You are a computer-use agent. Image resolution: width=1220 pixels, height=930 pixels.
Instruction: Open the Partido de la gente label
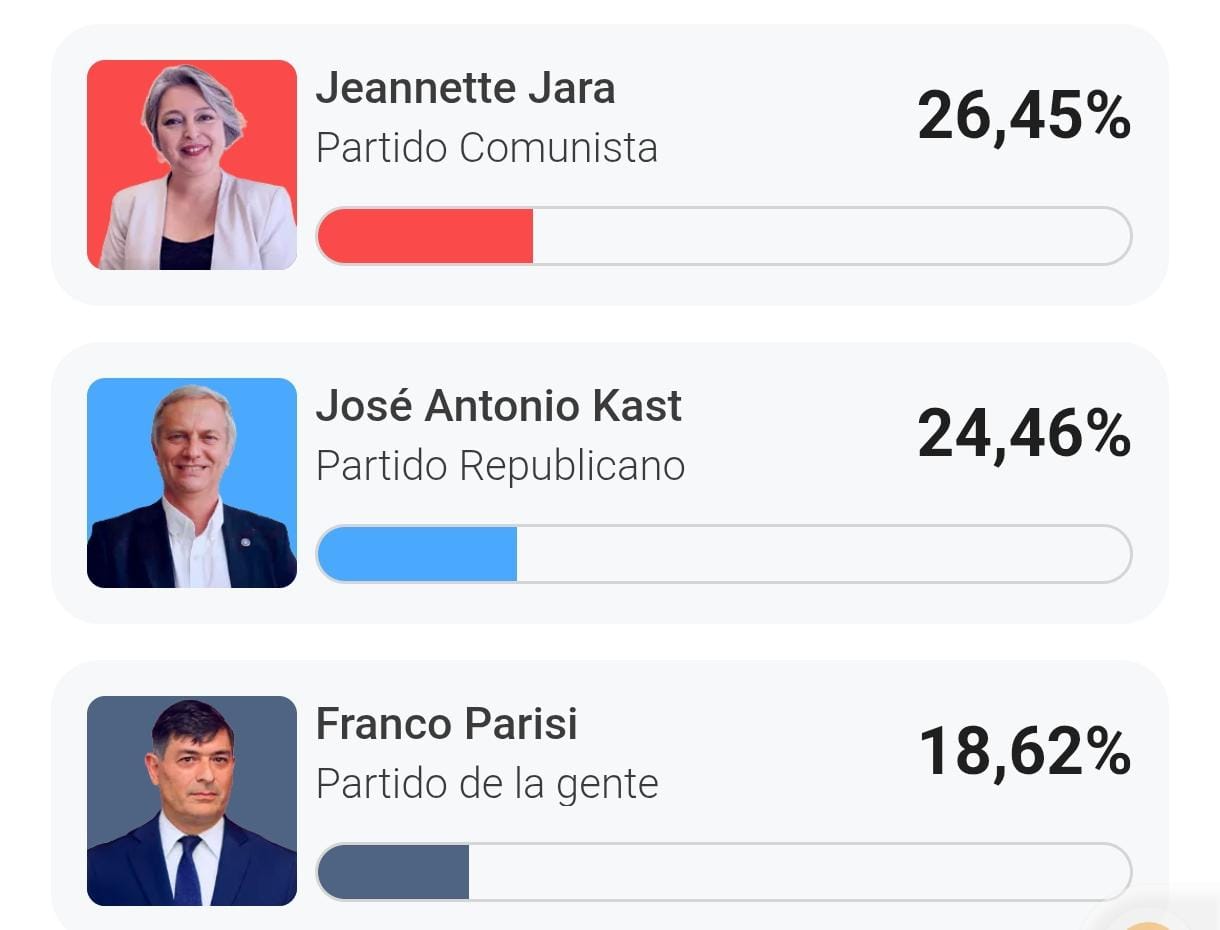tap(487, 784)
